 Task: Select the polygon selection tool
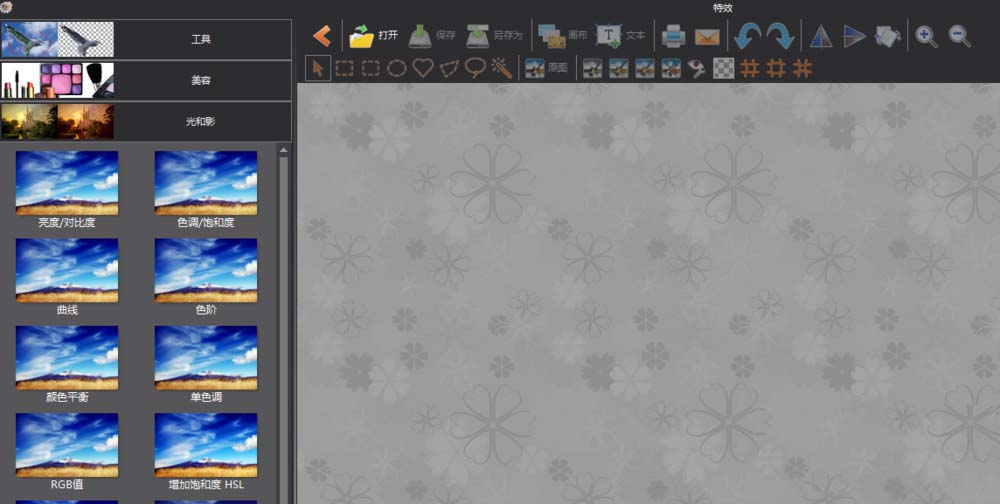pos(450,69)
